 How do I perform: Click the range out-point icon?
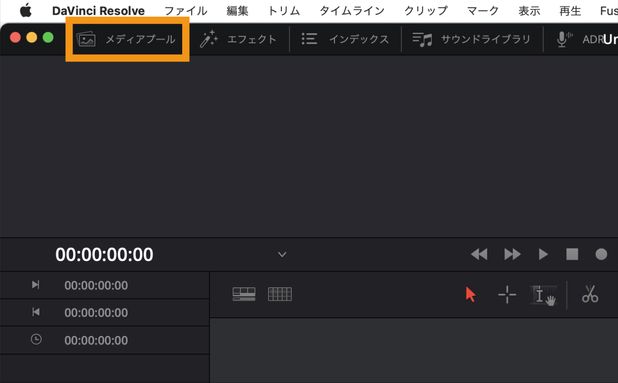pyautogui.click(x=35, y=312)
